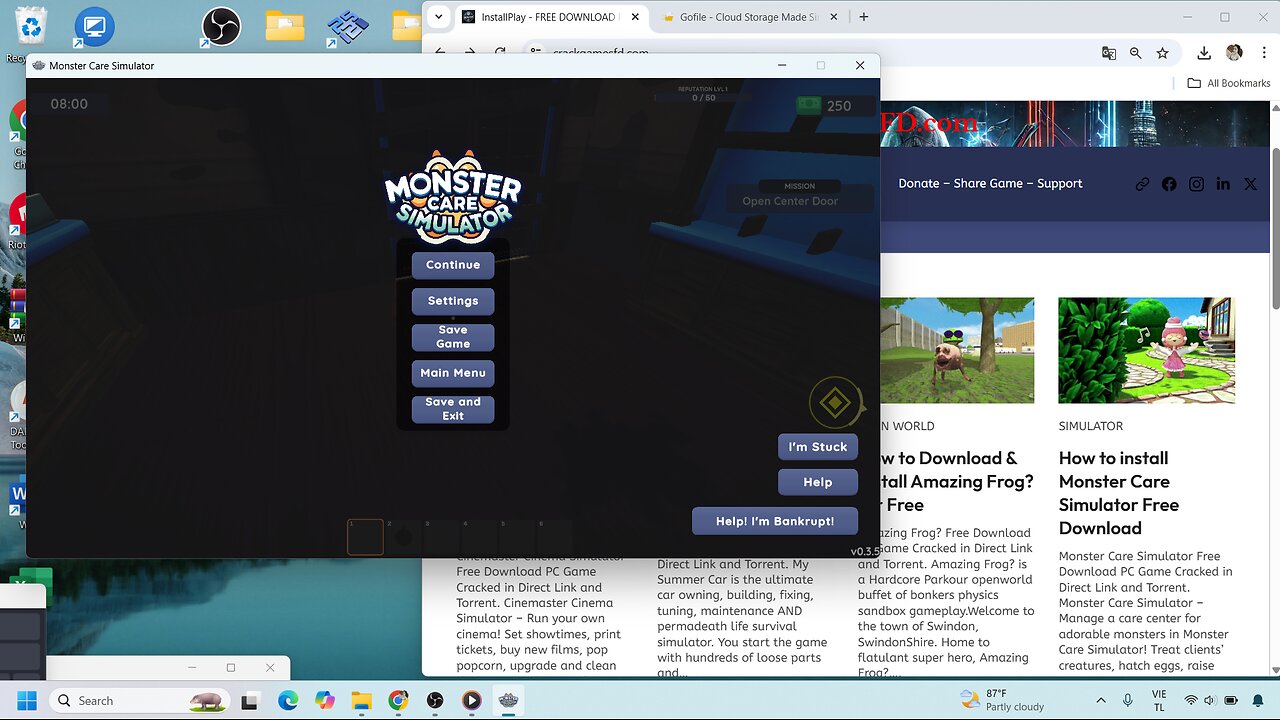Open Google Chrome from the taskbar
The image size is (1280, 720).
pyautogui.click(x=398, y=700)
